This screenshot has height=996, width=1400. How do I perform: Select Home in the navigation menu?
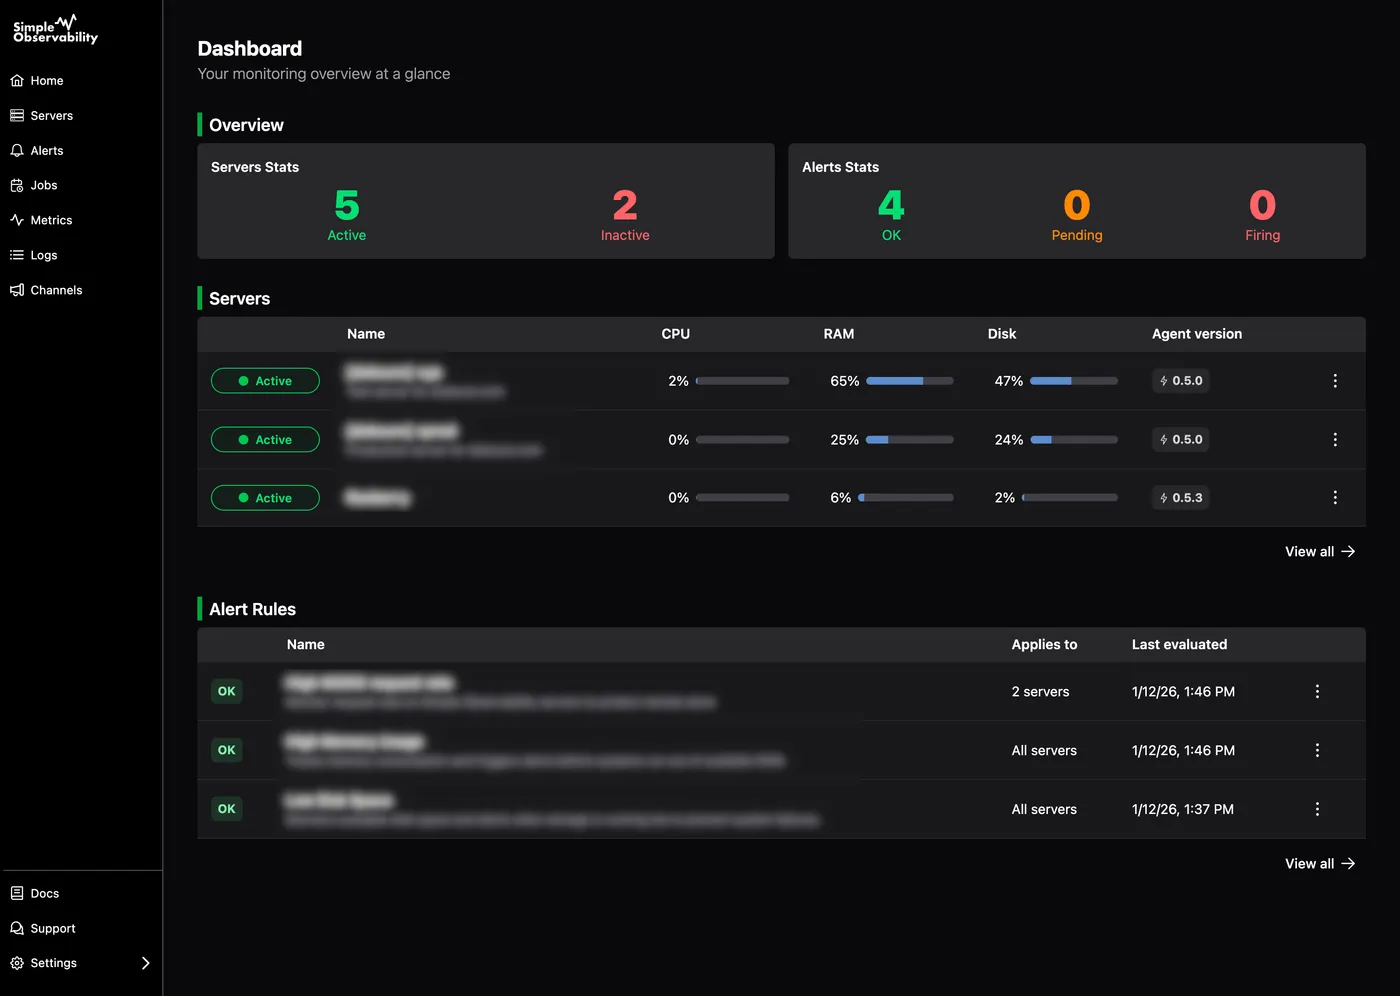coord(46,80)
